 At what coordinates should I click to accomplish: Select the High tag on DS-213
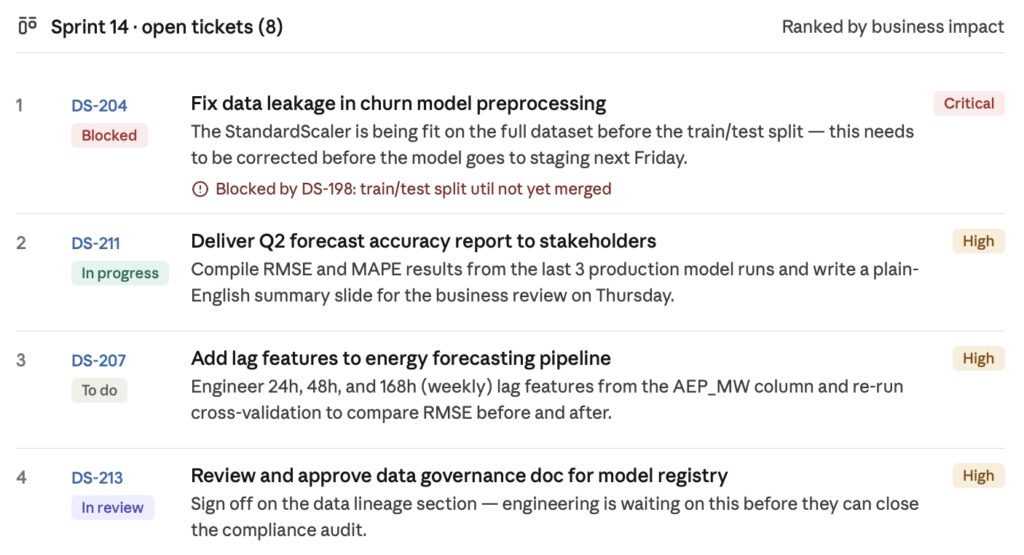coord(978,476)
